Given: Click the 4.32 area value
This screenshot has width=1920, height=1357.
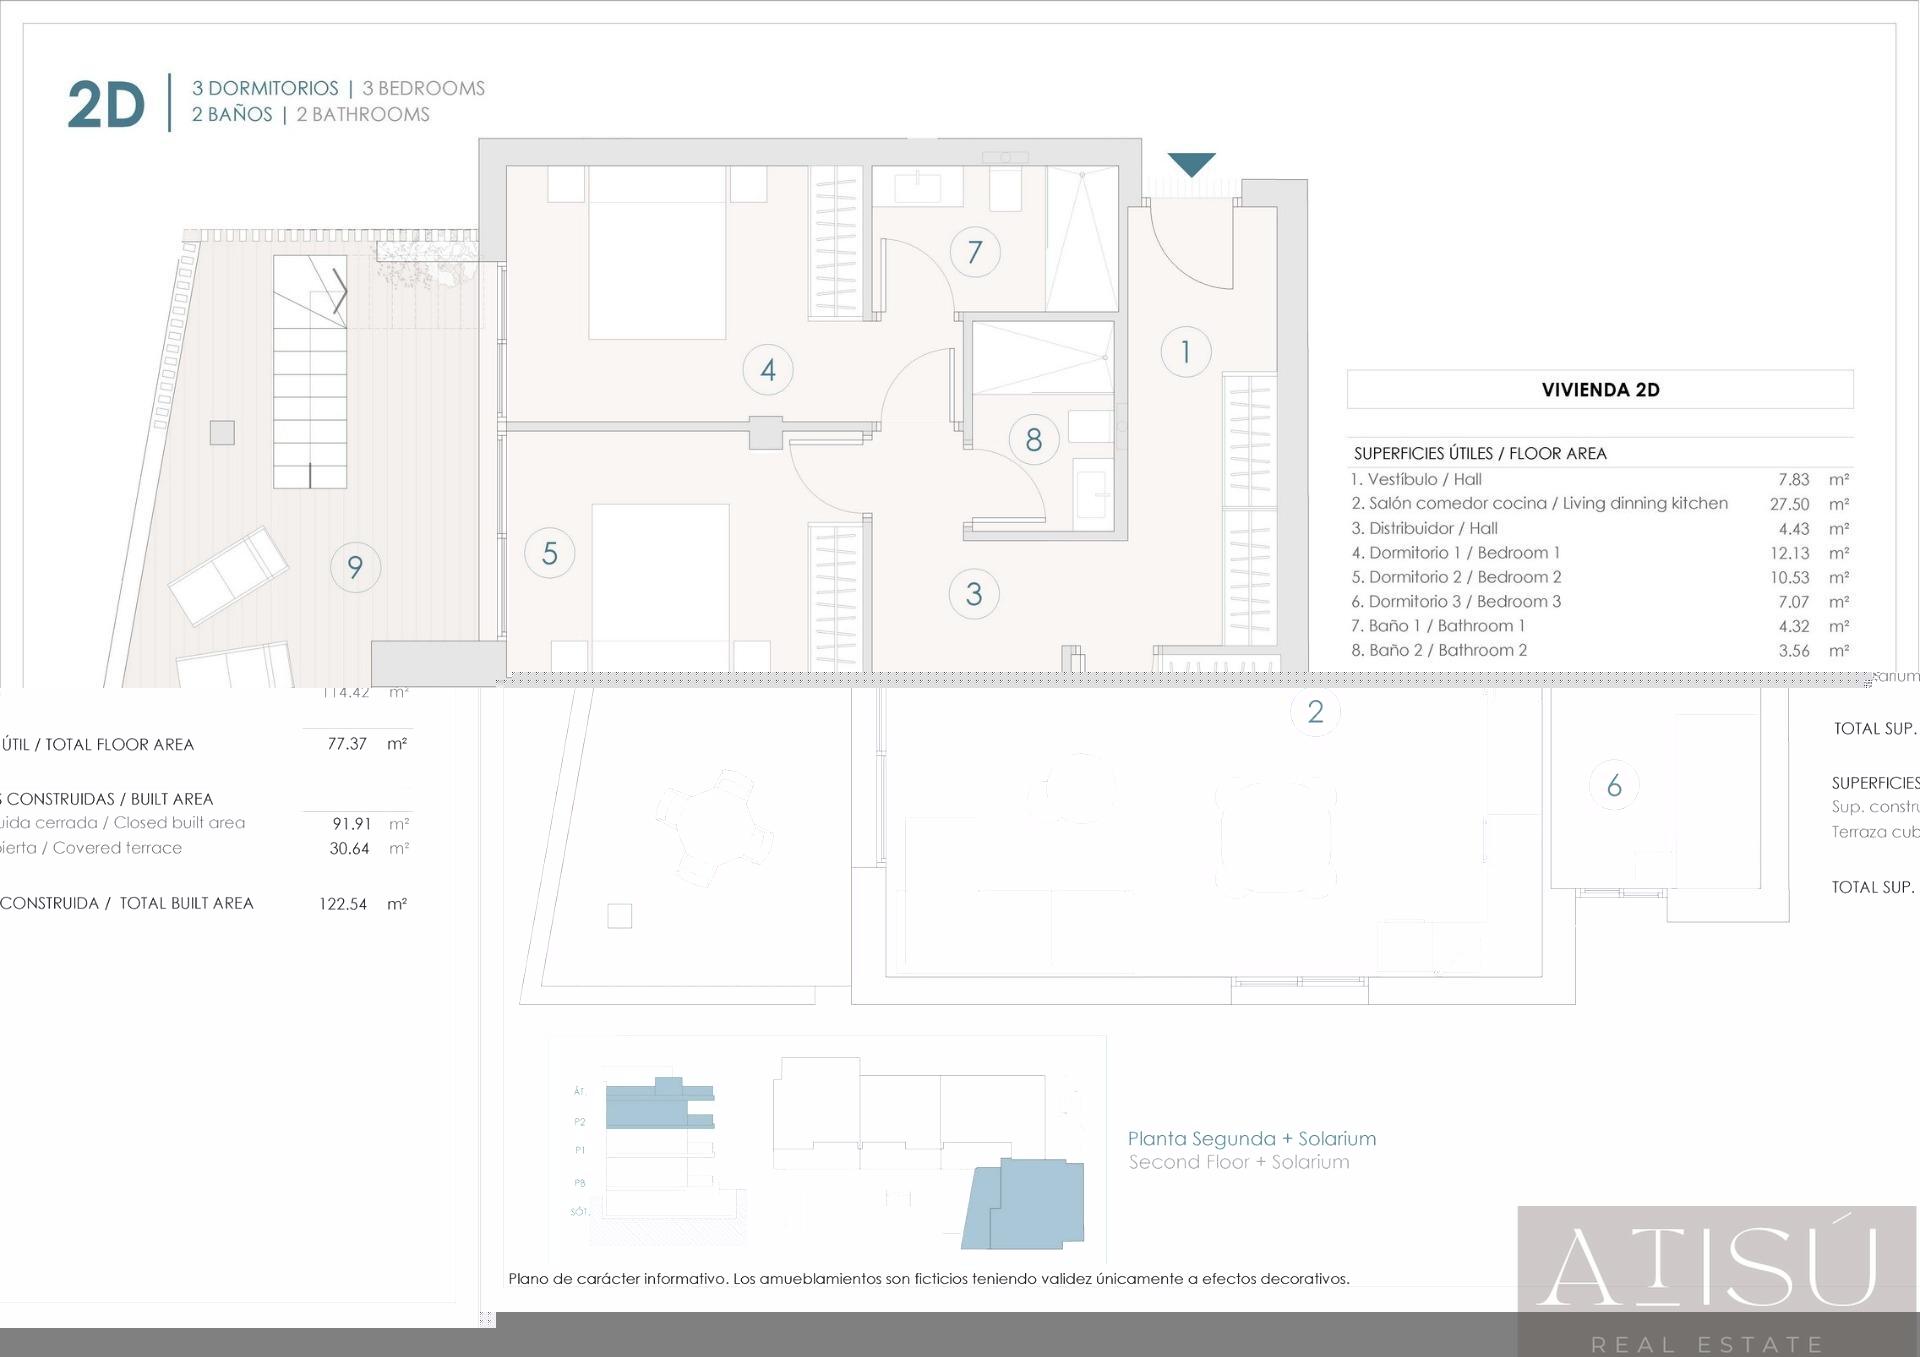Looking at the screenshot, I should click(x=1794, y=627).
